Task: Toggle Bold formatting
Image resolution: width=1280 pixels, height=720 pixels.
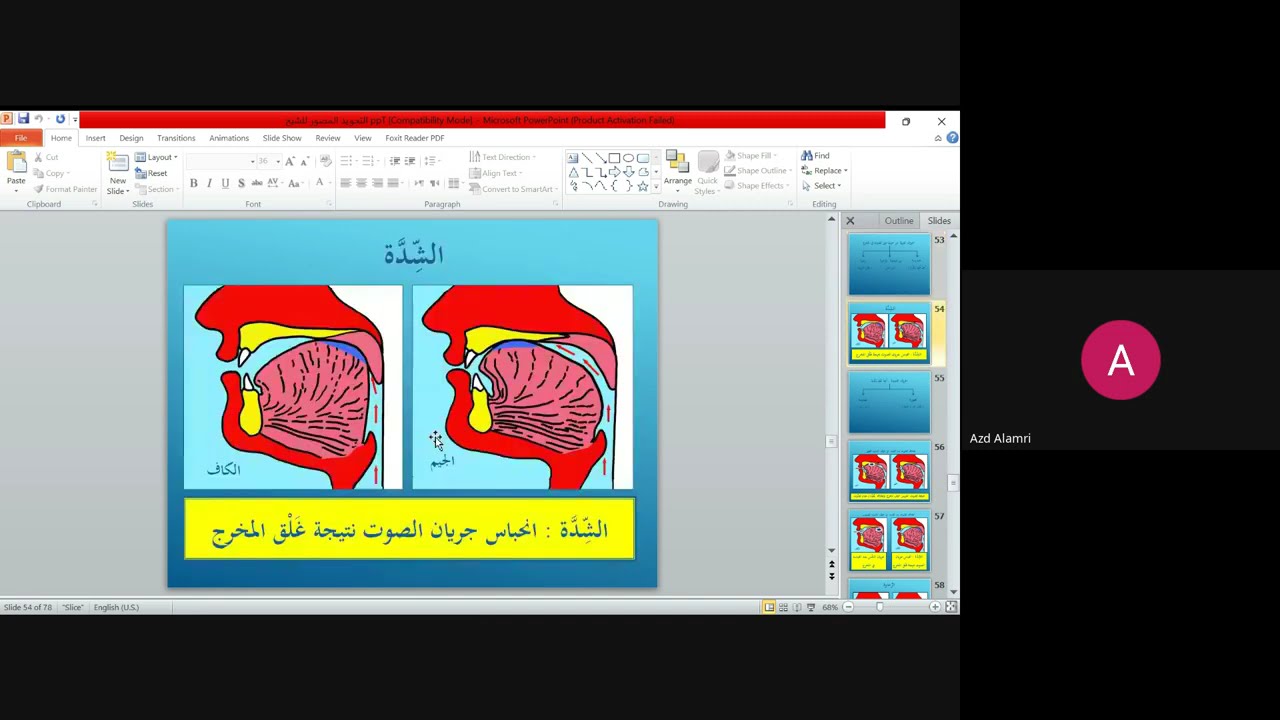Action: [x=194, y=183]
